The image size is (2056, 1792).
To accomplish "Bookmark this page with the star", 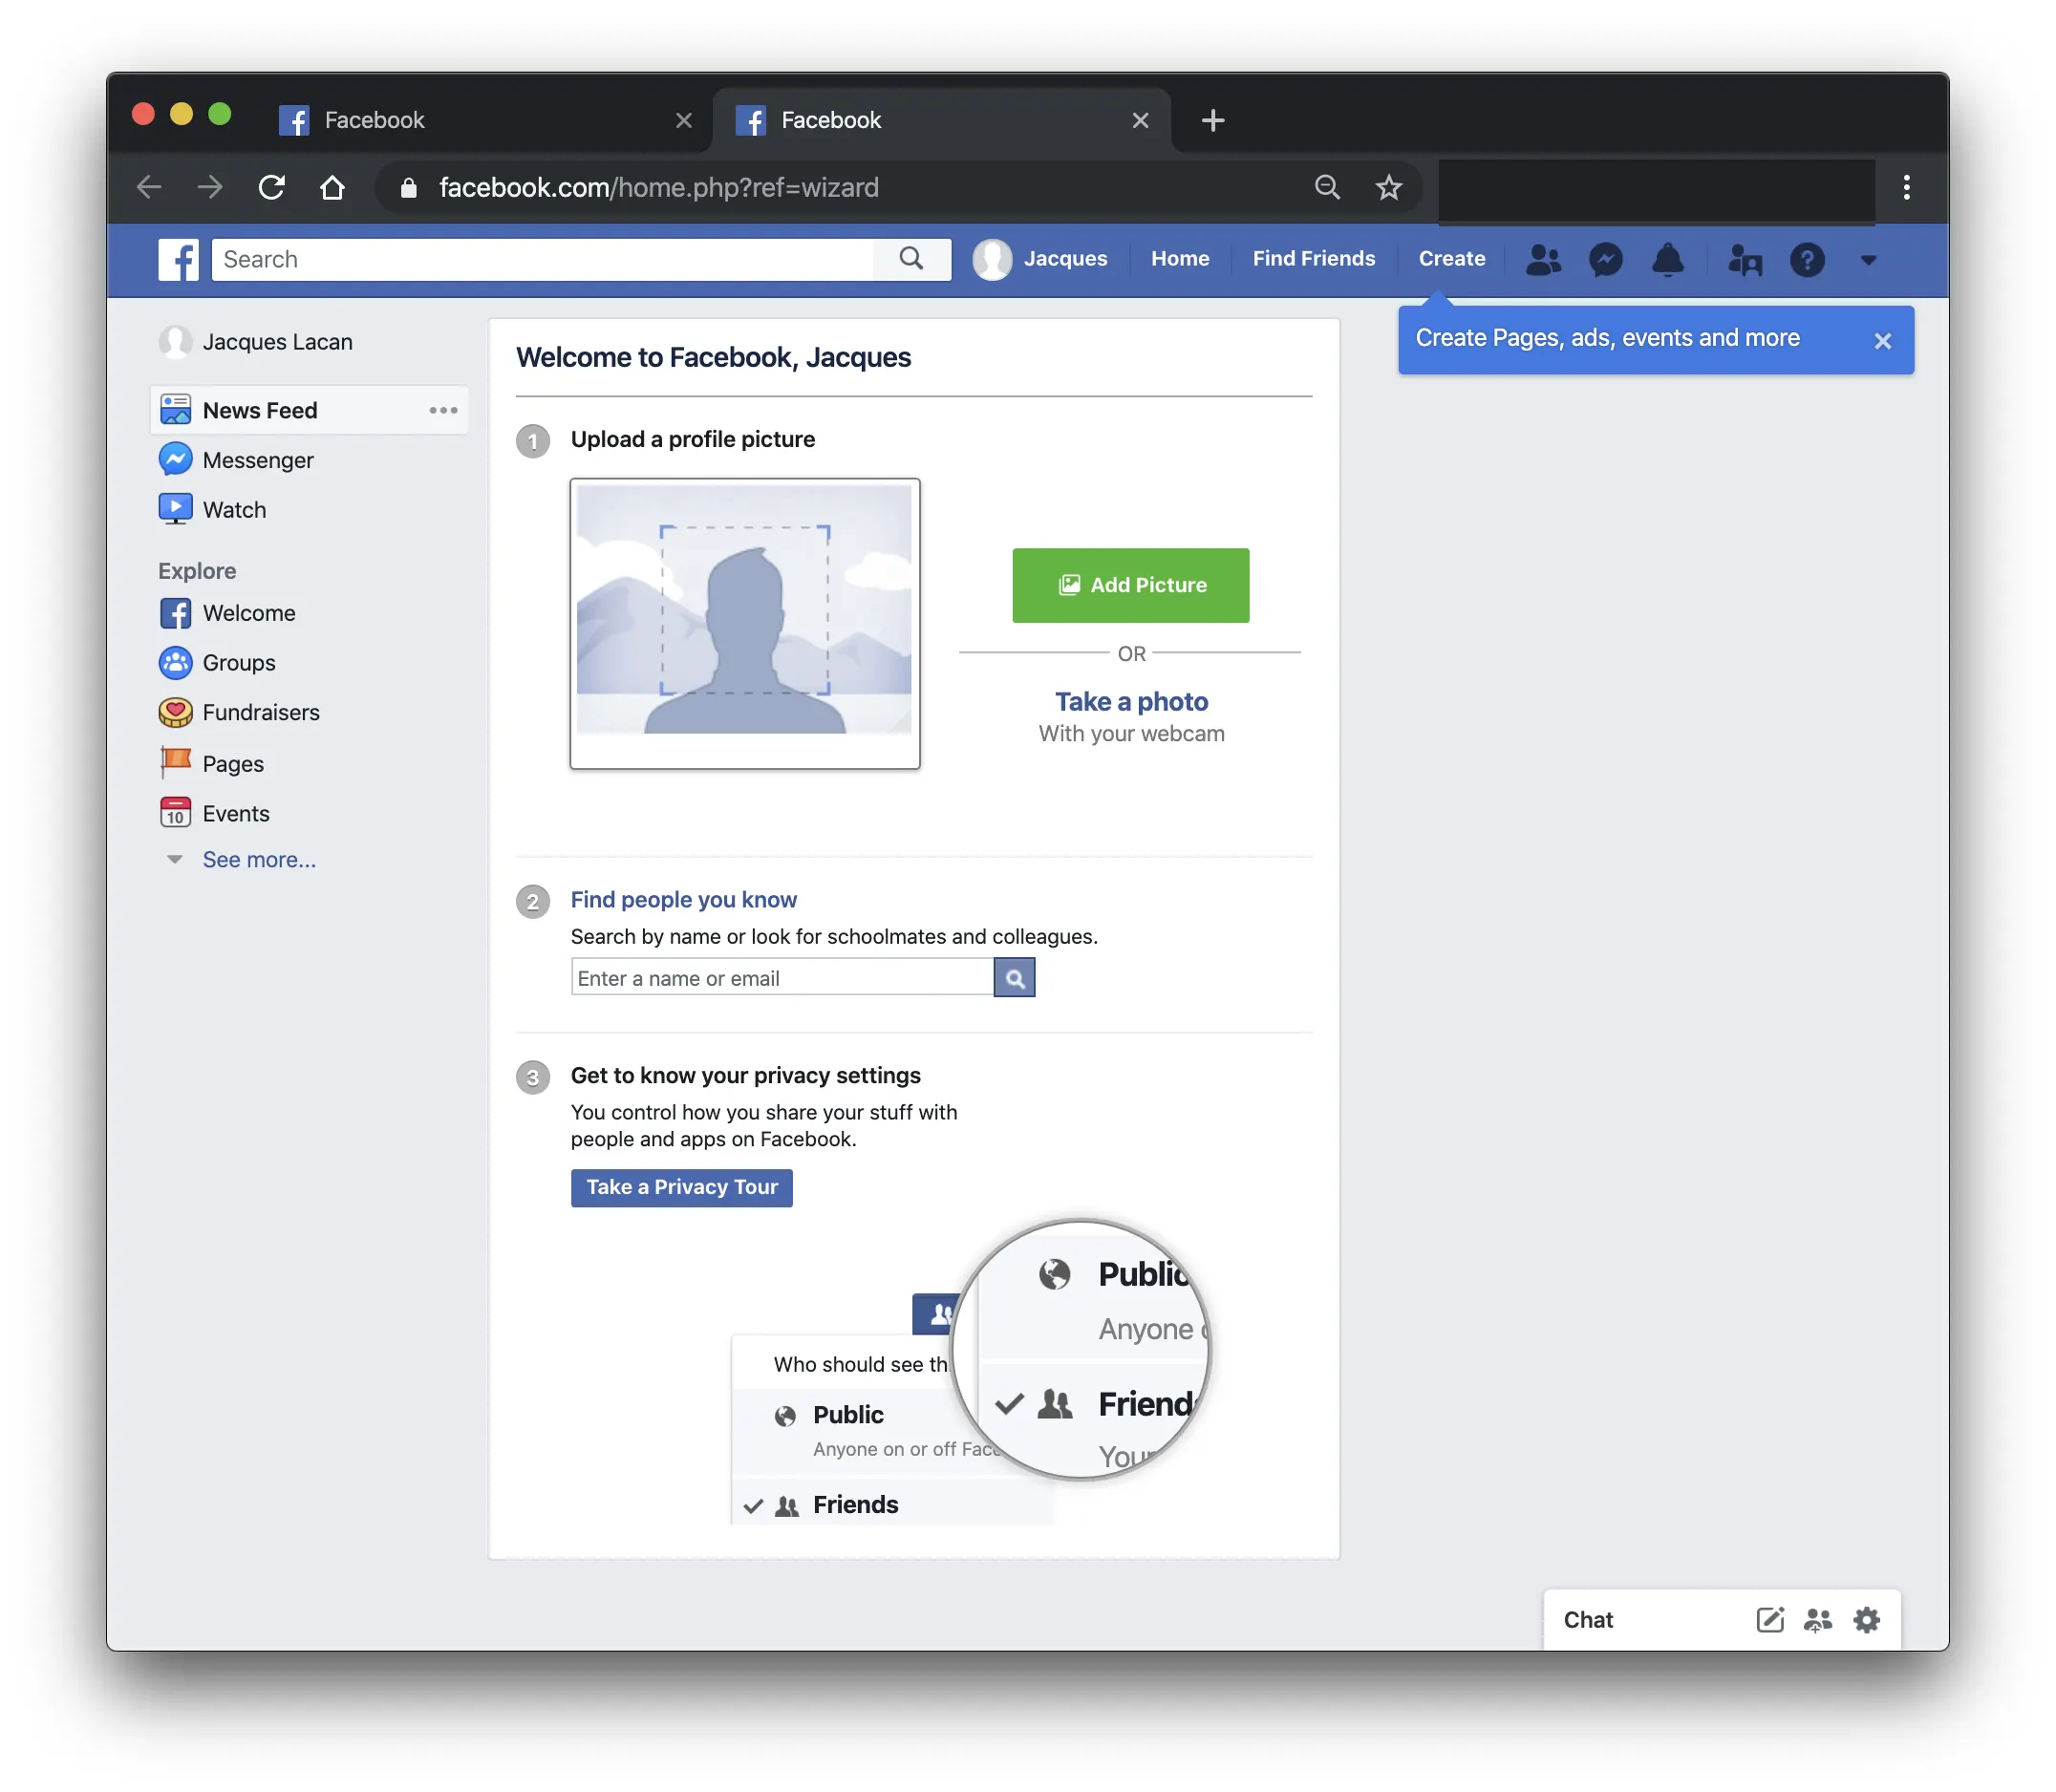I will click(x=1389, y=187).
